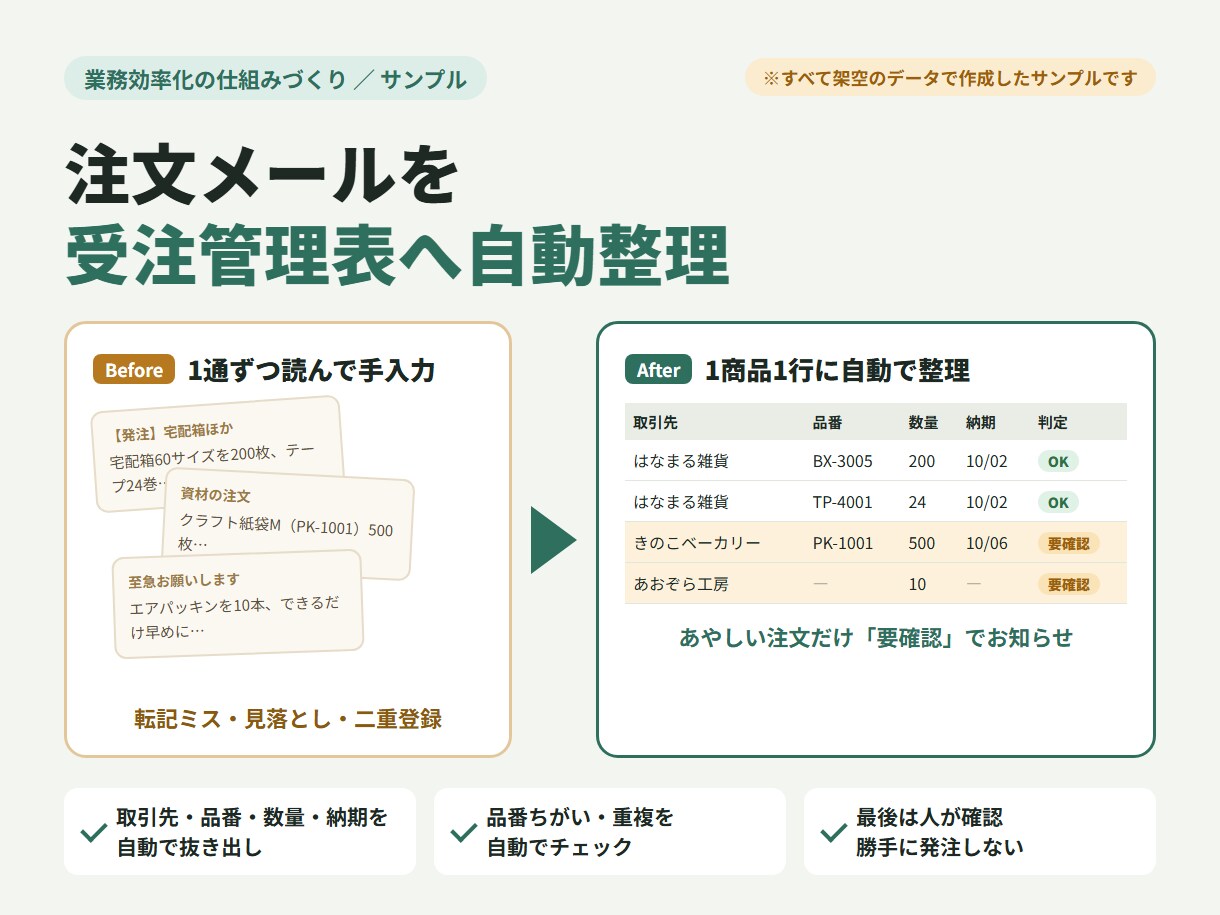Click はなまる雑貨 in the BX-3005 row
The image size is (1220, 915).
(681, 461)
